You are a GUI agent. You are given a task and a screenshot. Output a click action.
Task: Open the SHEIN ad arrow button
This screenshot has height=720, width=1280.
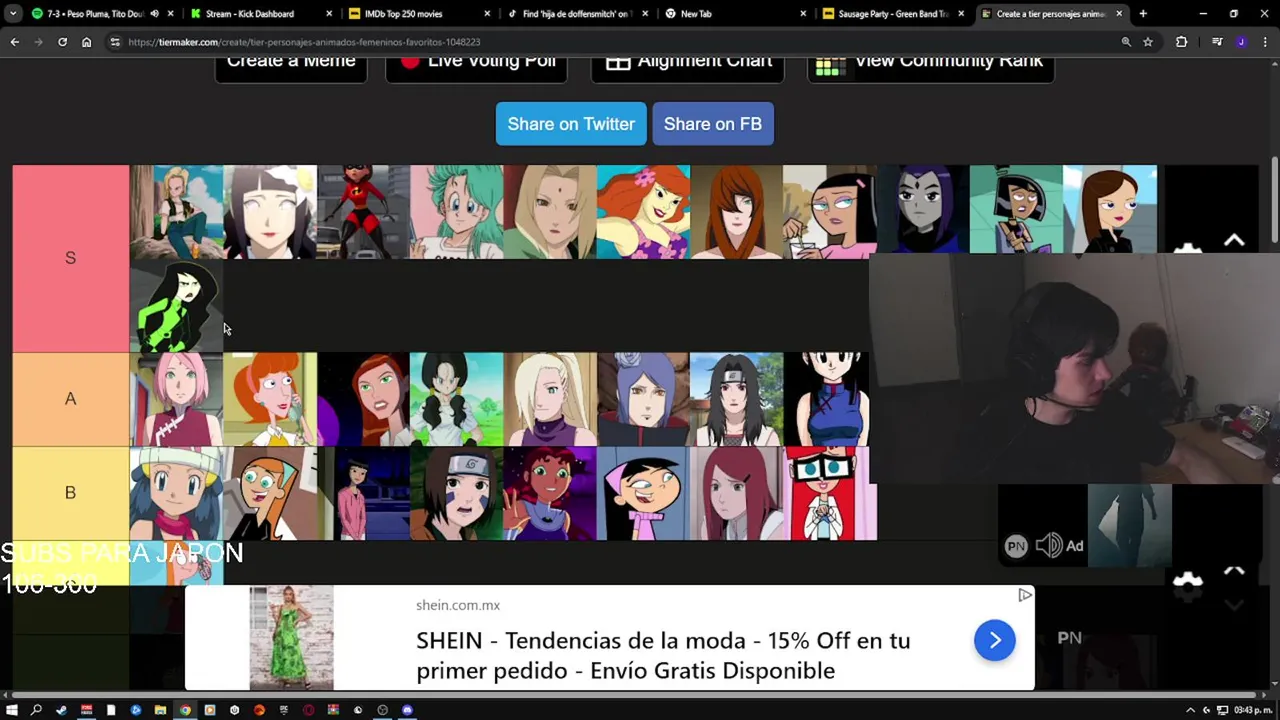click(995, 640)
